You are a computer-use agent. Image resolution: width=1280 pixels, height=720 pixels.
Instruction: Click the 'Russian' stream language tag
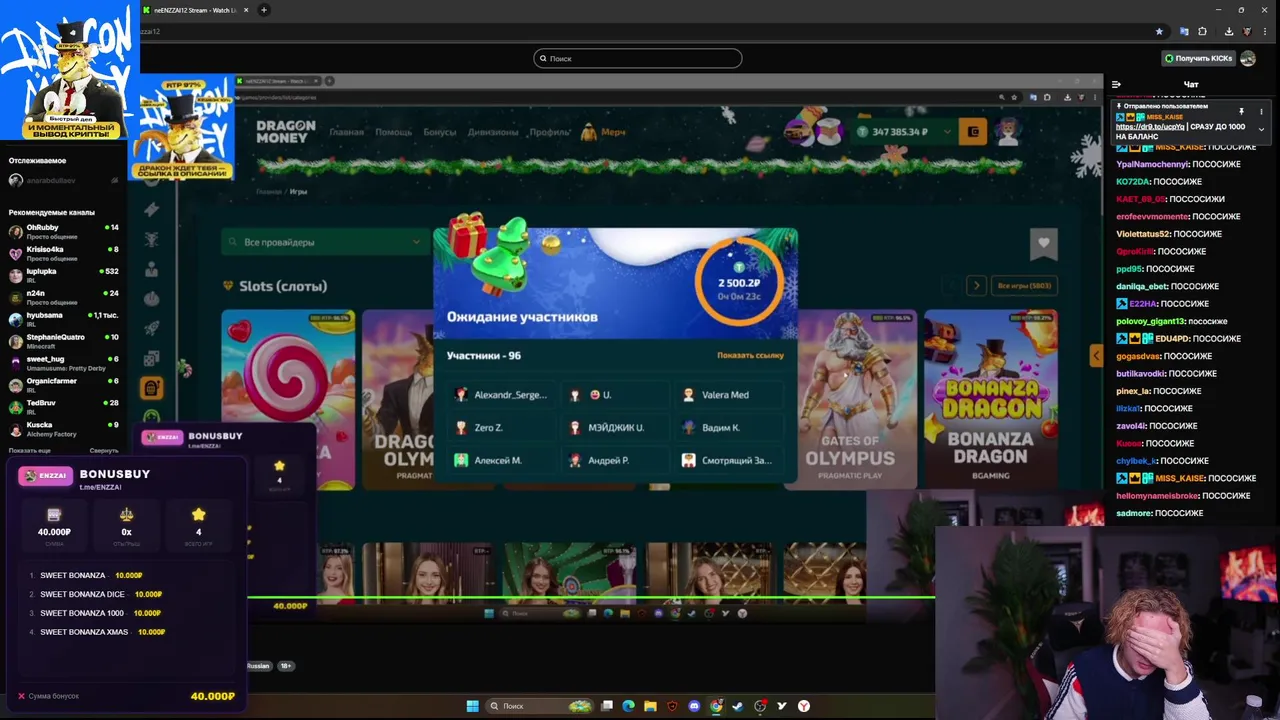click(258, 666)
